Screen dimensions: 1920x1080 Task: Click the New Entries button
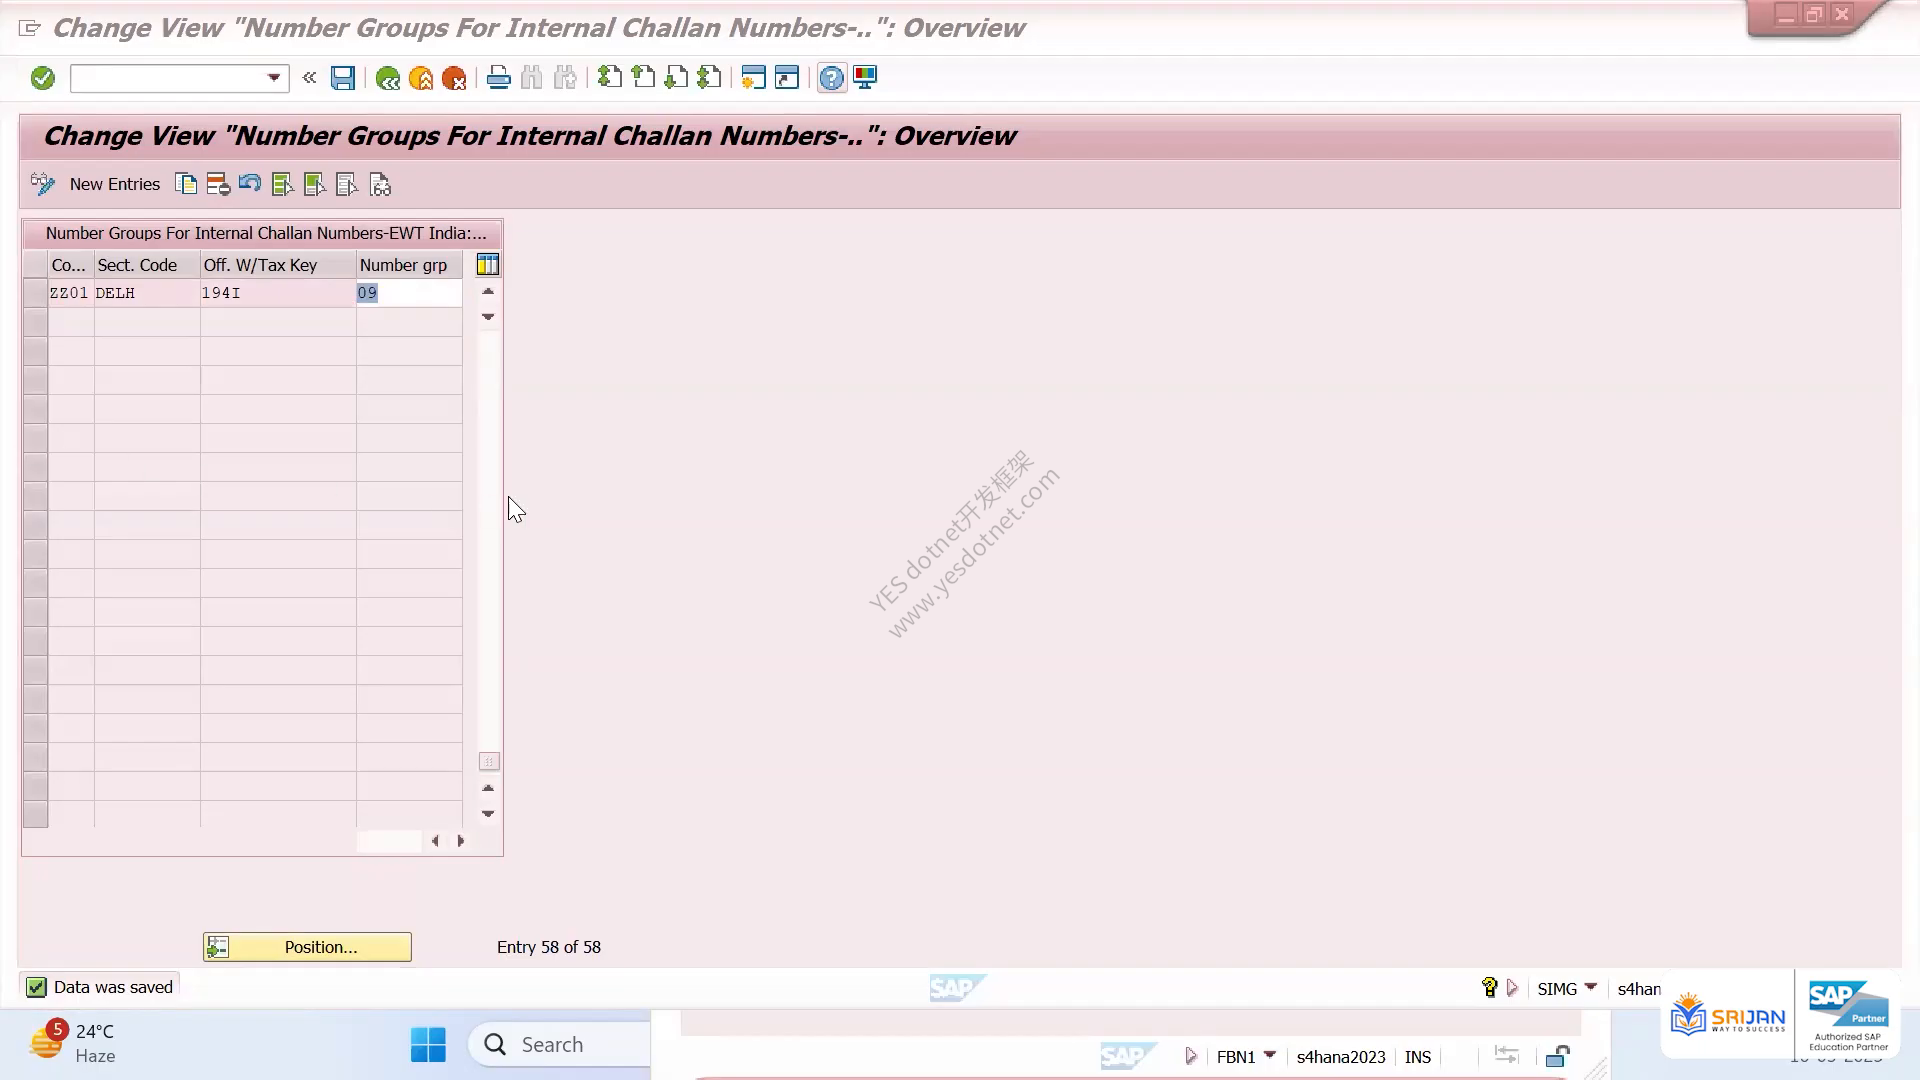coord(115,184)
